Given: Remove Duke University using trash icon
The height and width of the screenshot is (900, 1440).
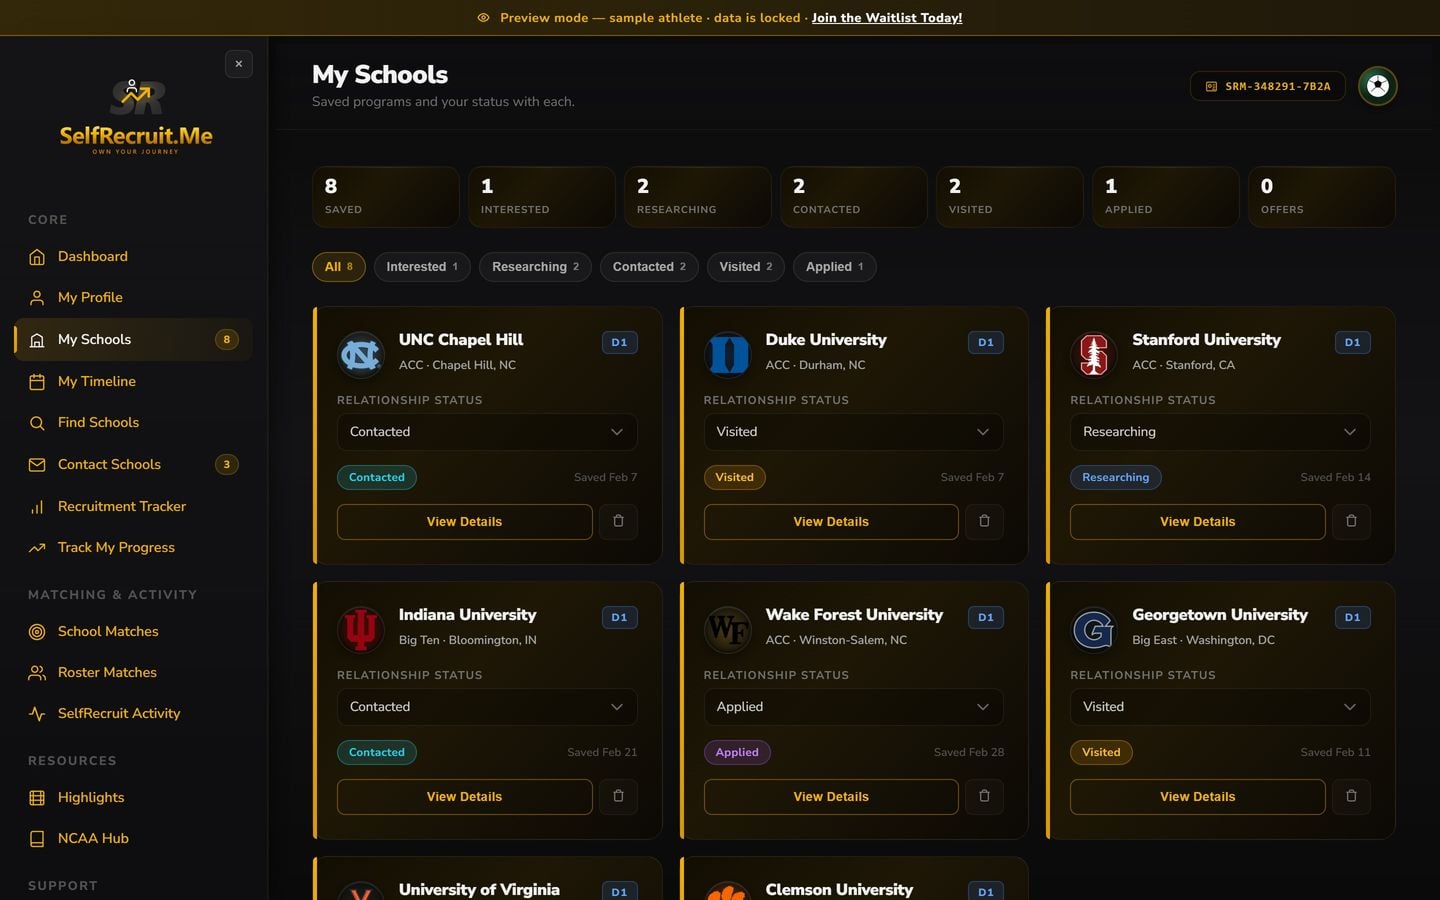Looking at the screenshot, I should click(985, 522).
